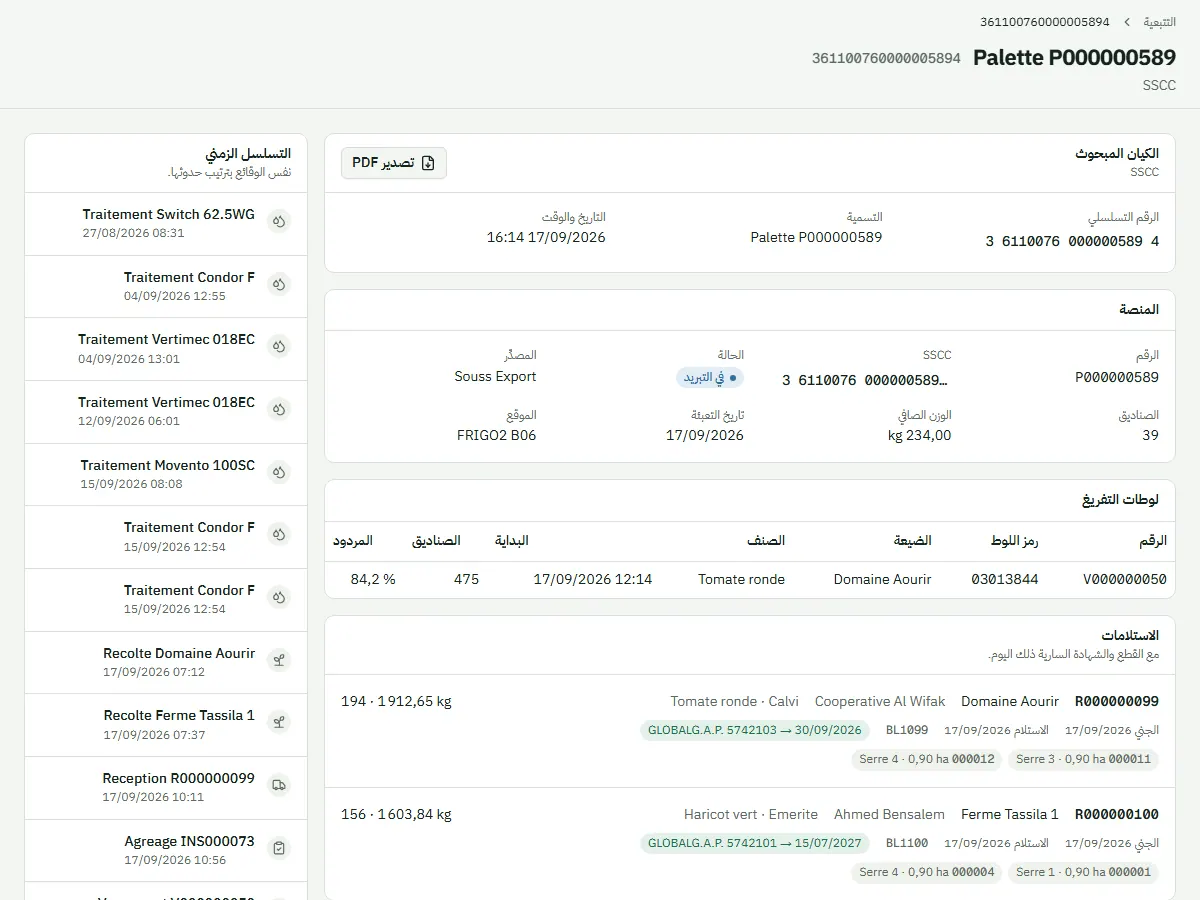Click treatment icon beside Traitement Switch 62.5WG
The image size is (1200, 900).
coord(279,222)
